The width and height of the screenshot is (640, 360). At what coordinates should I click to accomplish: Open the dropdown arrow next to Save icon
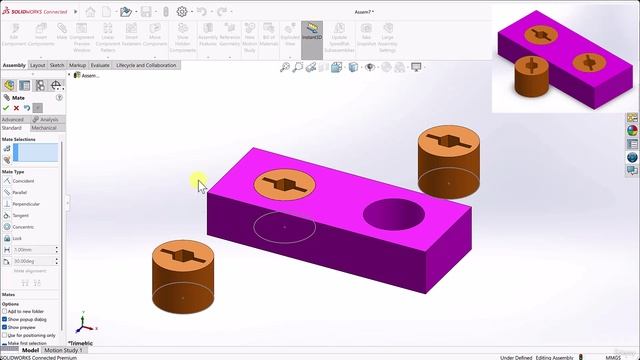(156, 12)
